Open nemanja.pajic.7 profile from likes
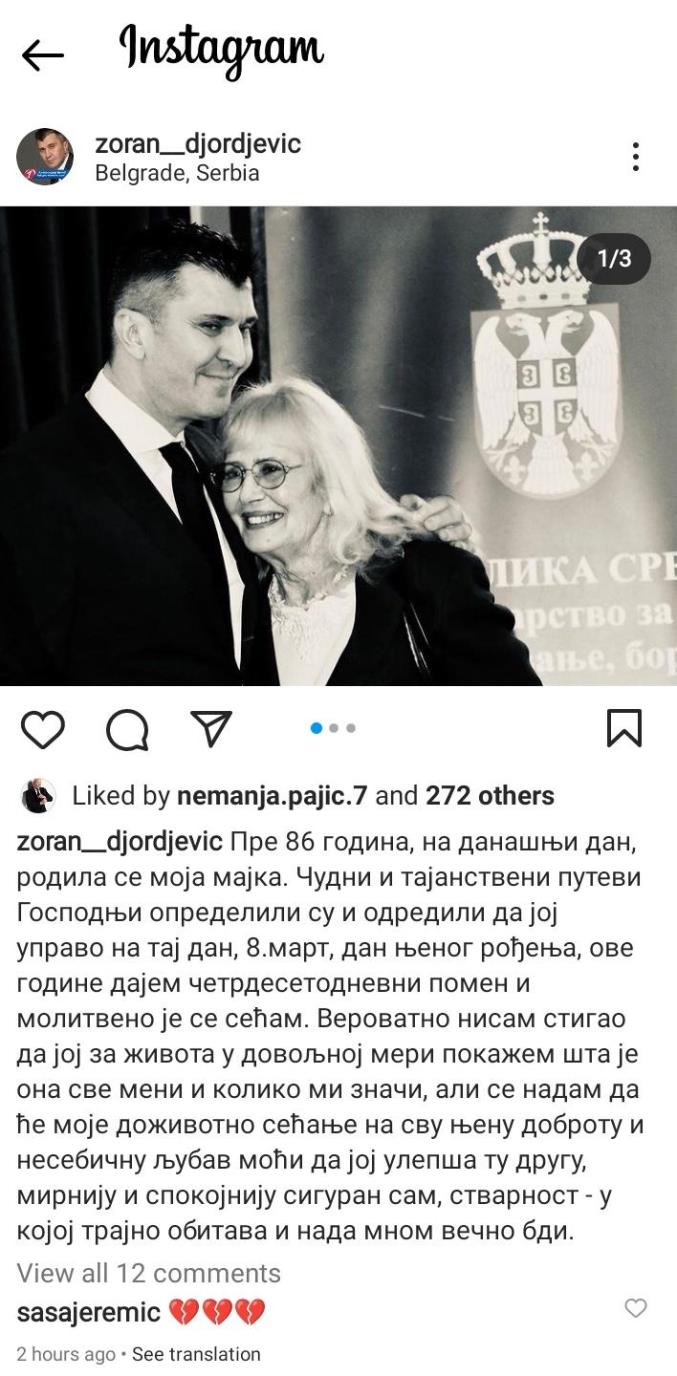This screenshot has height=1376, width=677. (x=272, y=796)
